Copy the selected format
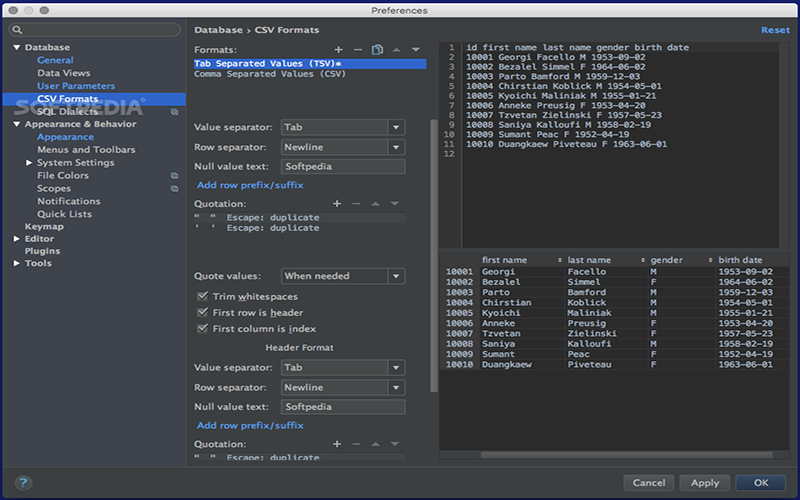Viewport: 800px width, 500px height. pyautogui.click(x=377, y=49)
